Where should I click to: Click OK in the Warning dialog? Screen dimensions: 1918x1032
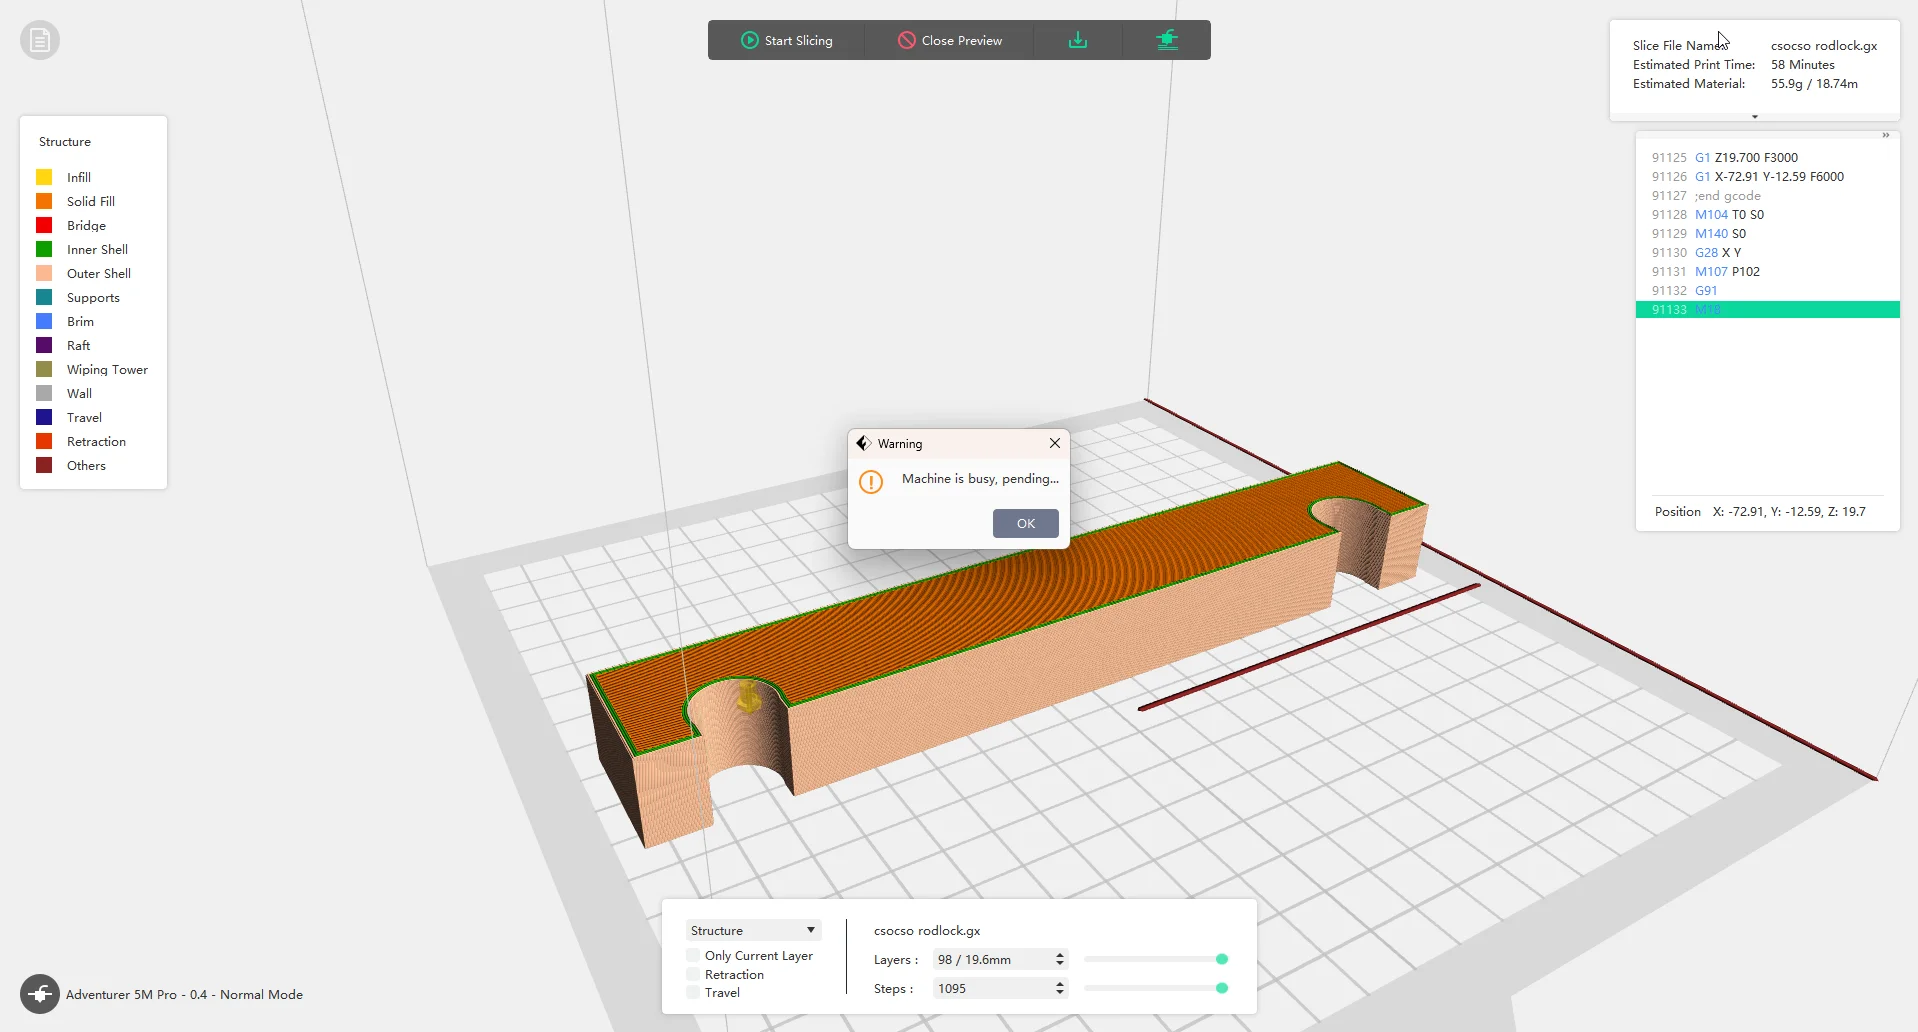click(1026, 523)
